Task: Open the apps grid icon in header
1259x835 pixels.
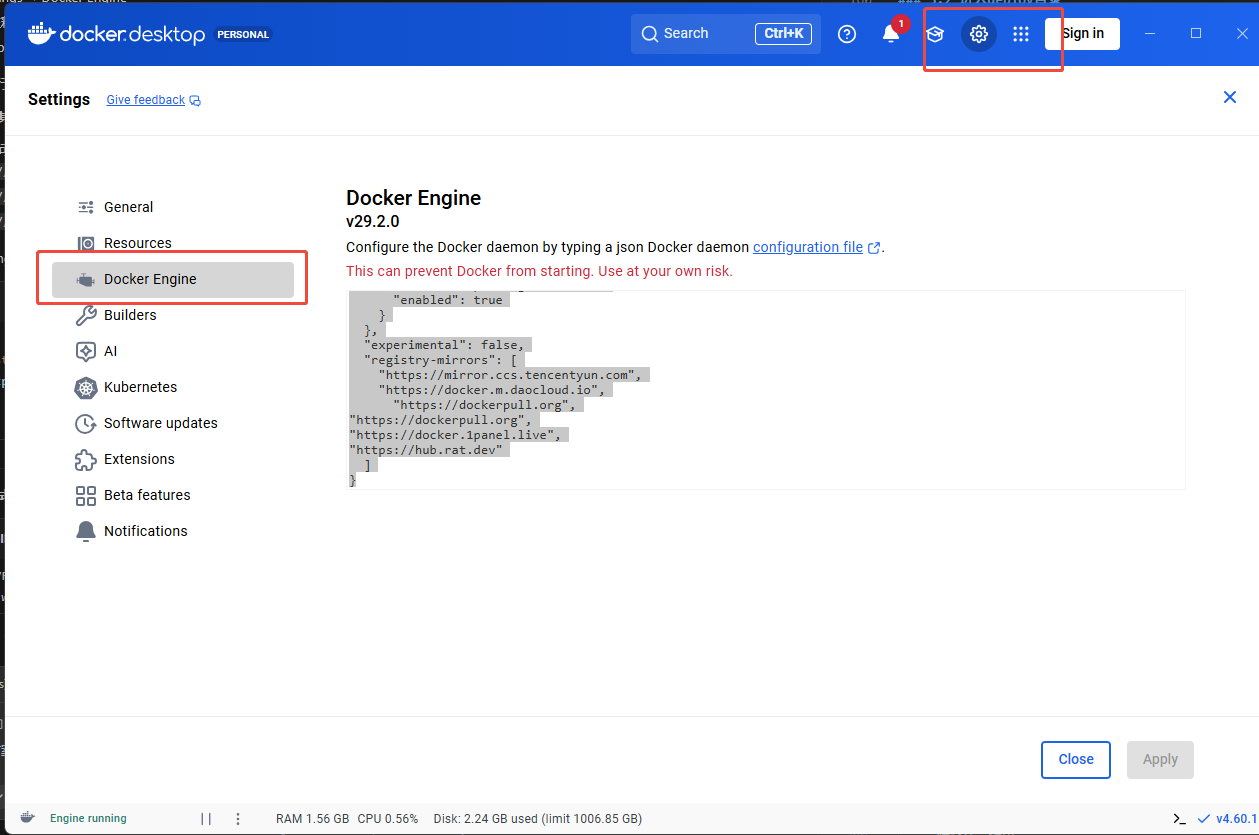Action: [1021, 34]
